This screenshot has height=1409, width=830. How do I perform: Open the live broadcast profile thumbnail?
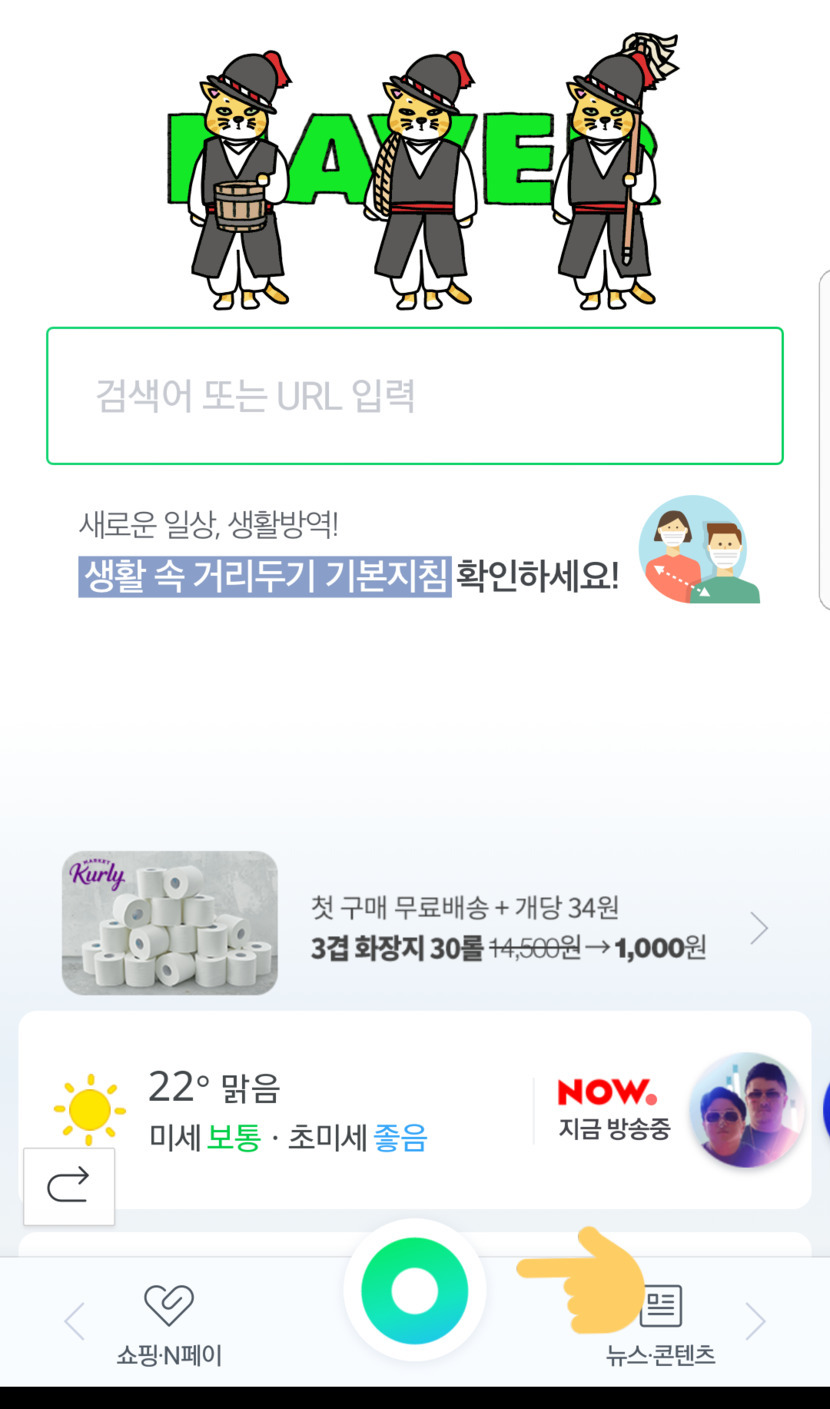[746, 1110]
